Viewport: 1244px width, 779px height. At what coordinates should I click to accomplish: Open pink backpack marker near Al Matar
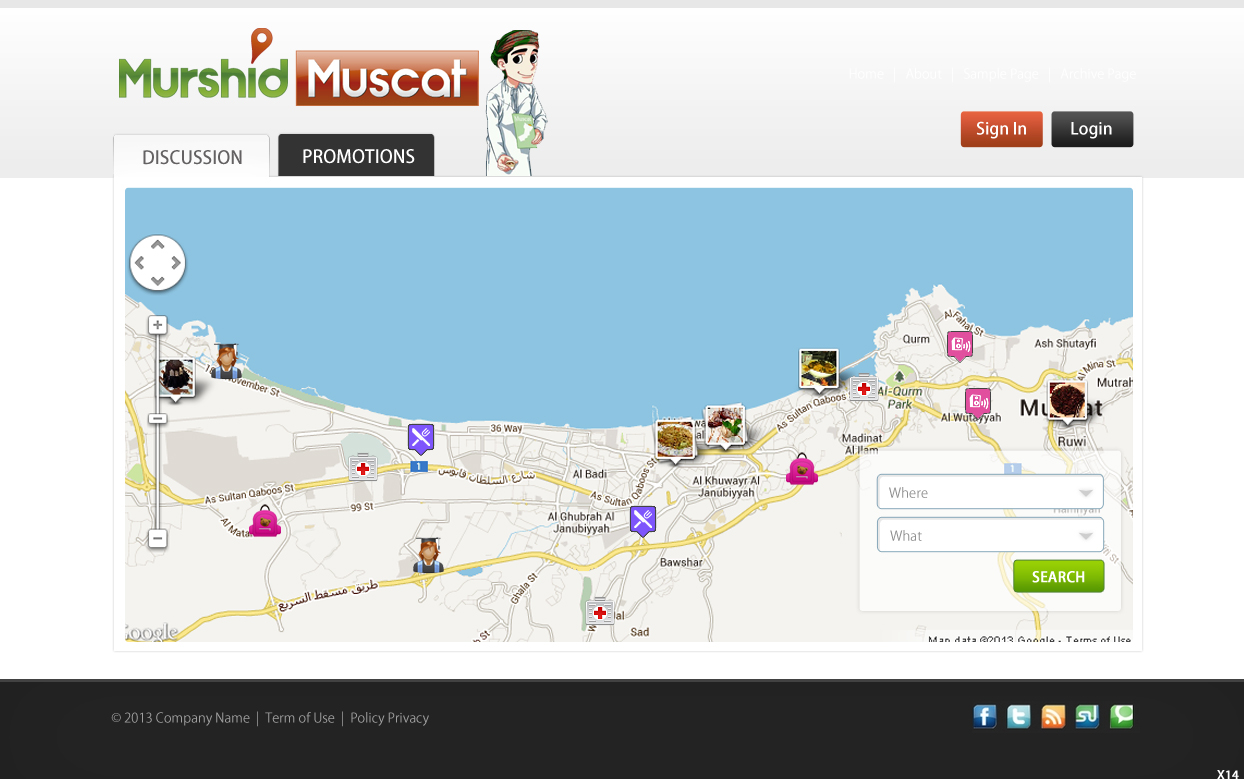click(x=265, y=522)
